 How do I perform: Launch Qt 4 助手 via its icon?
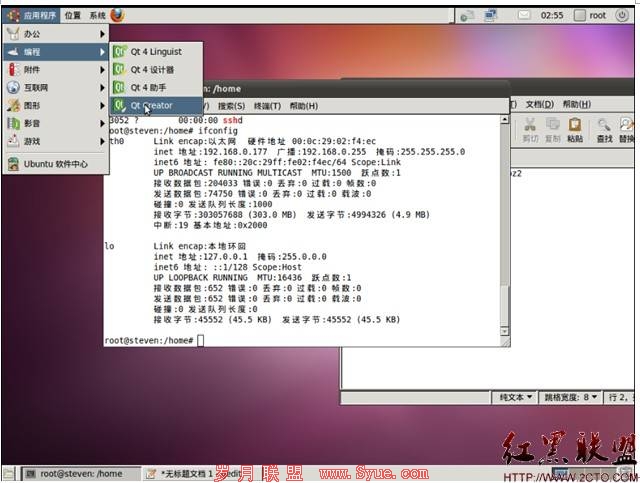pos(119,87)
